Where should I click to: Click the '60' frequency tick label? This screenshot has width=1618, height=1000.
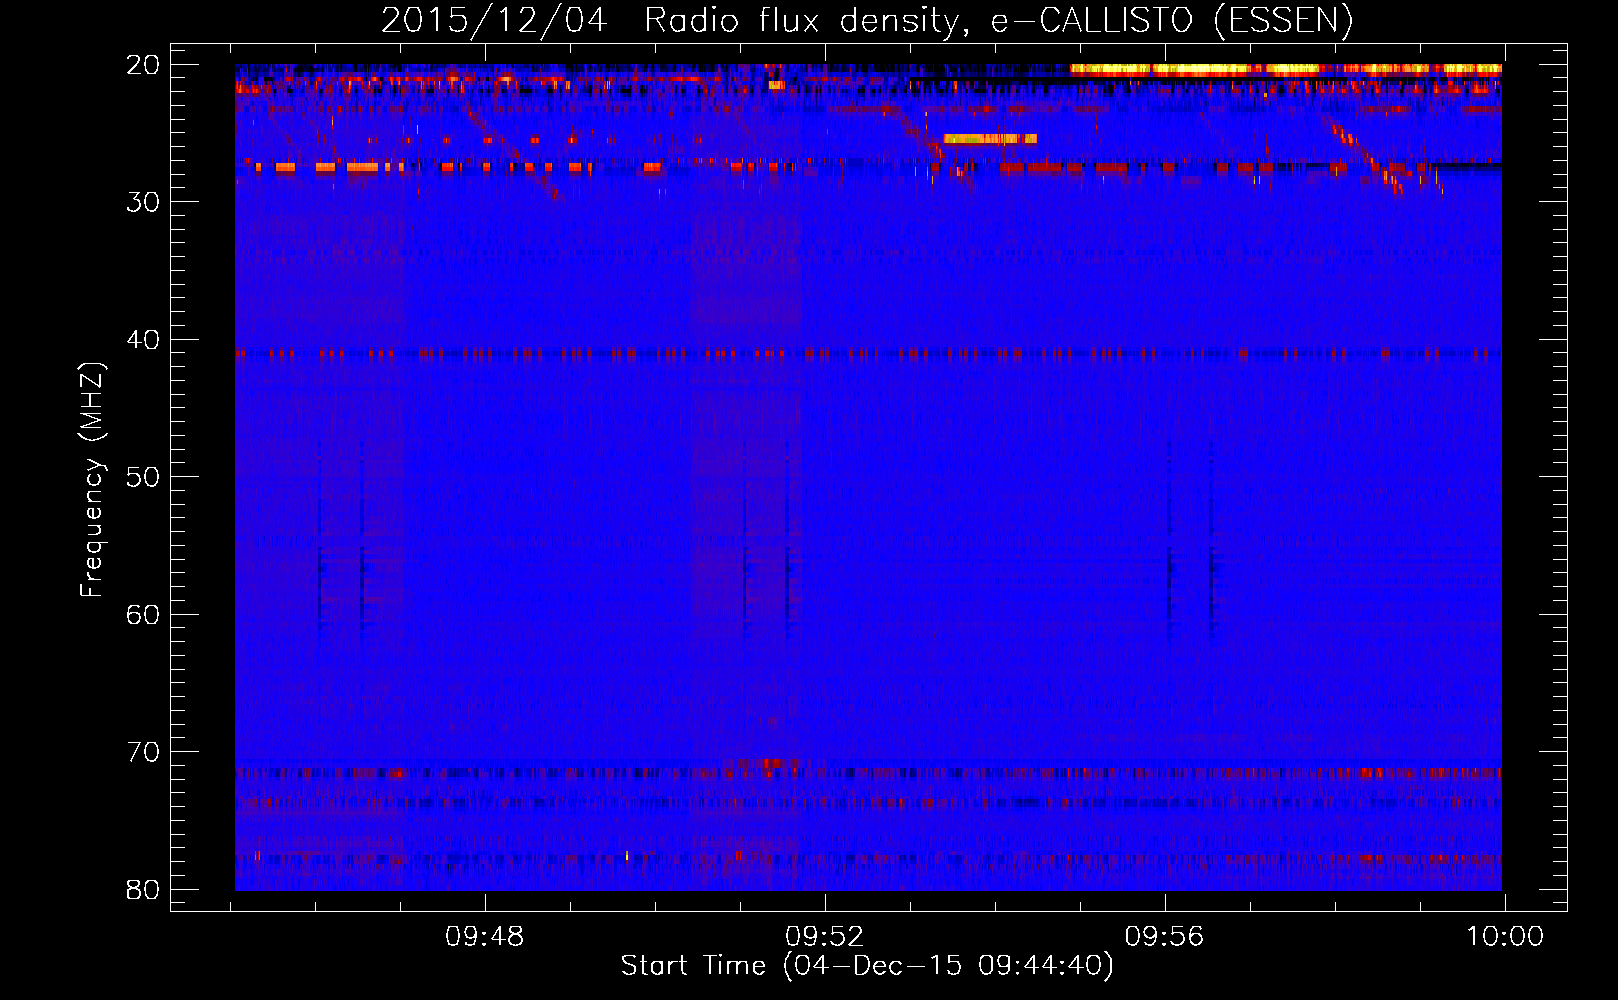pos(143,614)
